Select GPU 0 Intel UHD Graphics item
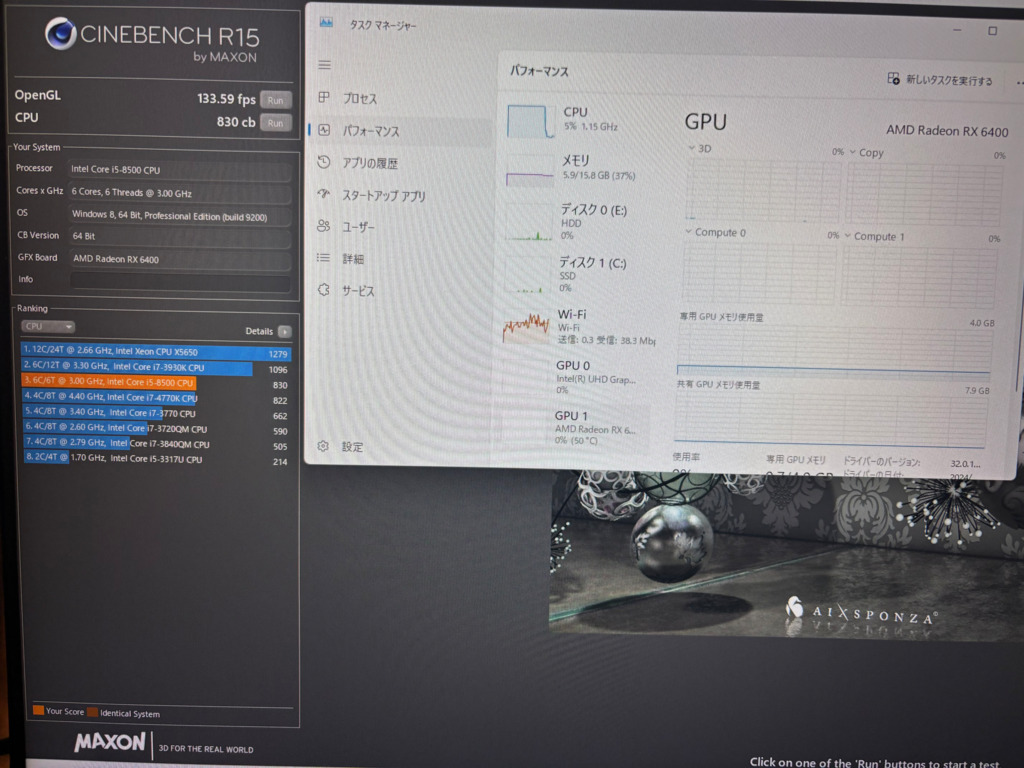1024x768 pixels. pos(578,377)
